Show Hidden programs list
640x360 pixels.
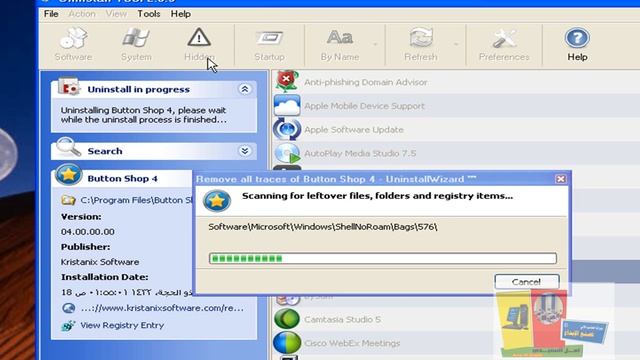coord(199,44)
